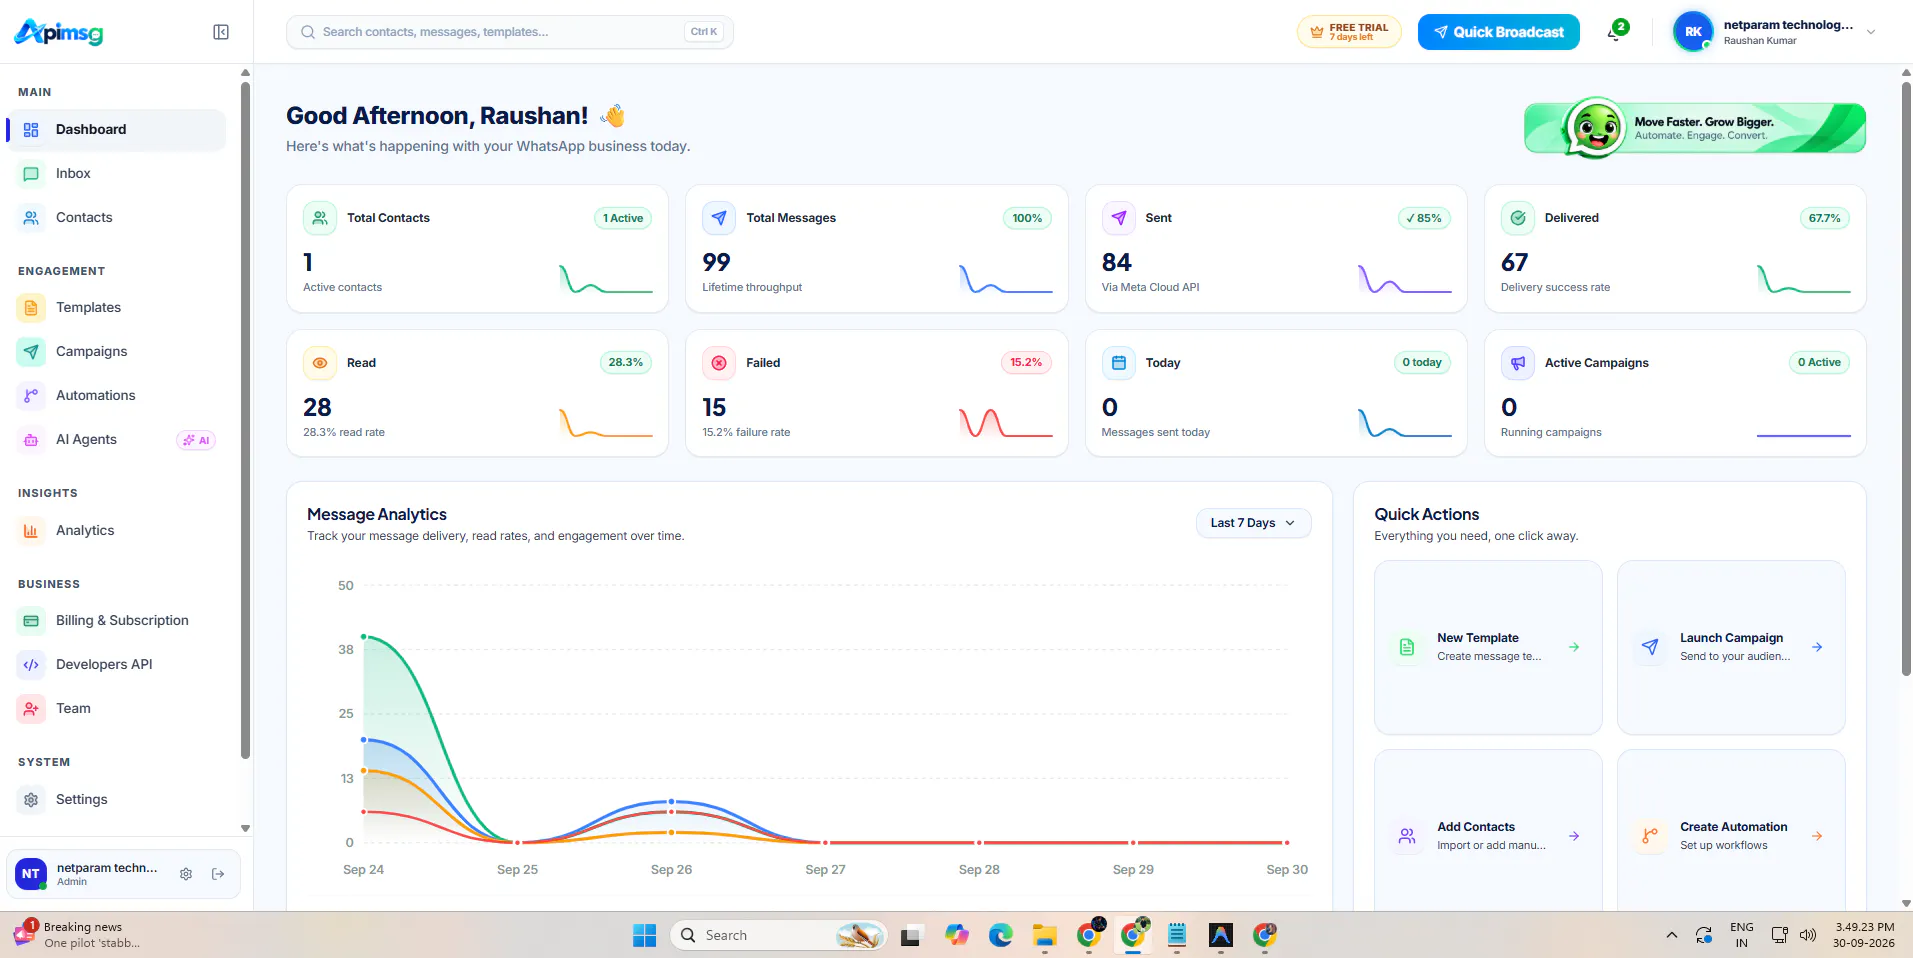Click the 1 Active badge on Total Contacts

pos(623,218)
